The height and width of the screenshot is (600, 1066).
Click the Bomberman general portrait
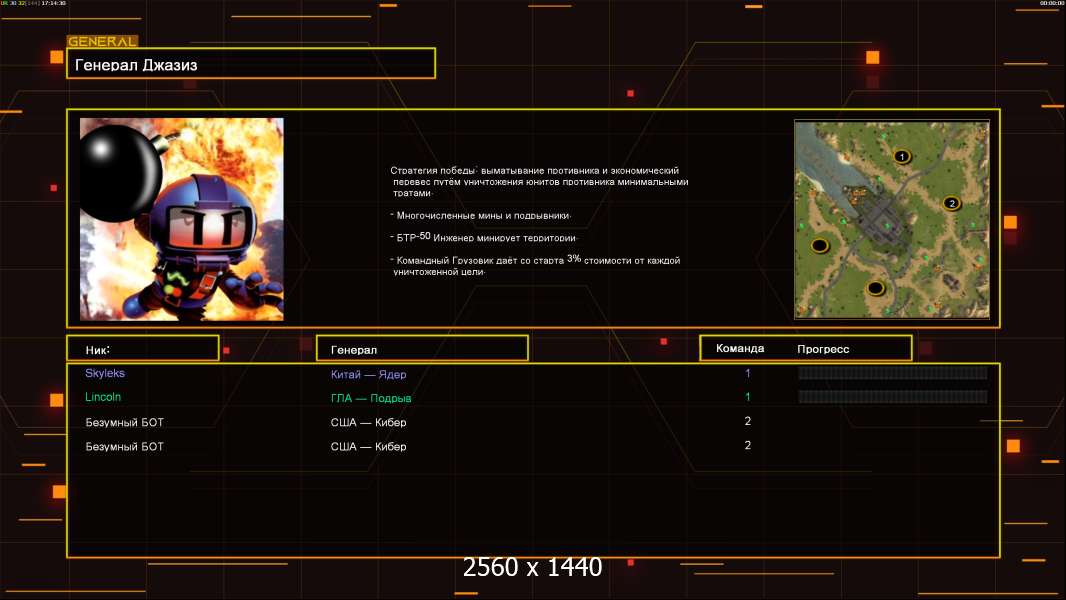coord(182,219)
